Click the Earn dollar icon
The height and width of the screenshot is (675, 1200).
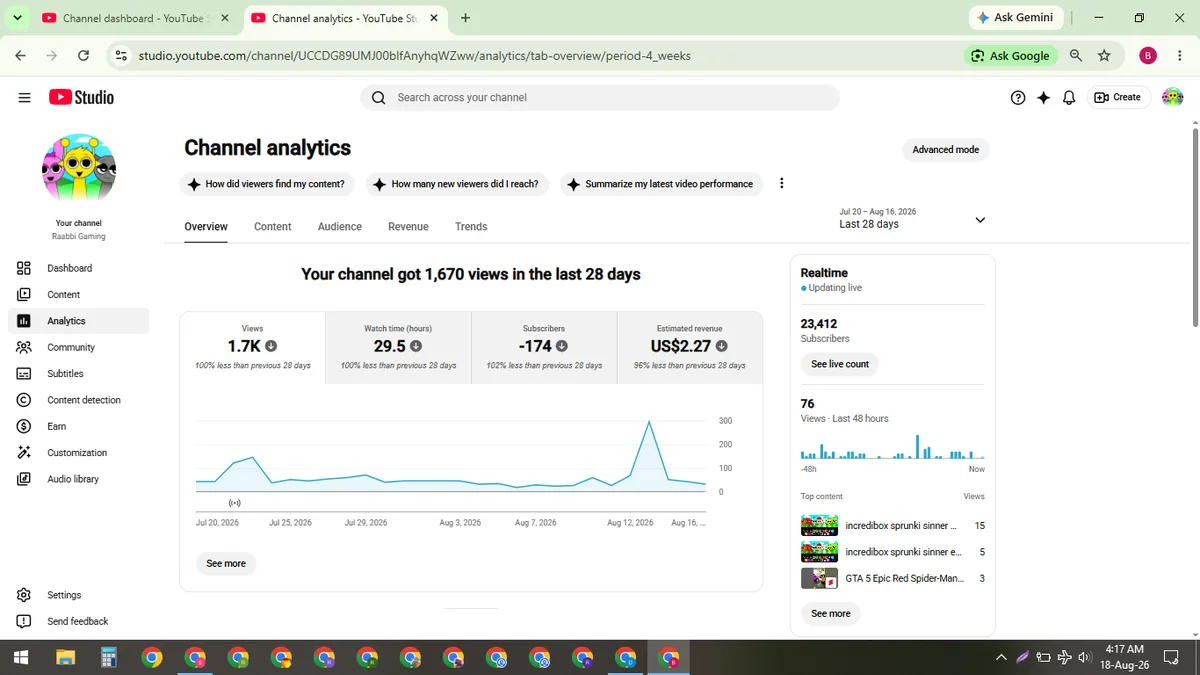[x=24, y=426]
